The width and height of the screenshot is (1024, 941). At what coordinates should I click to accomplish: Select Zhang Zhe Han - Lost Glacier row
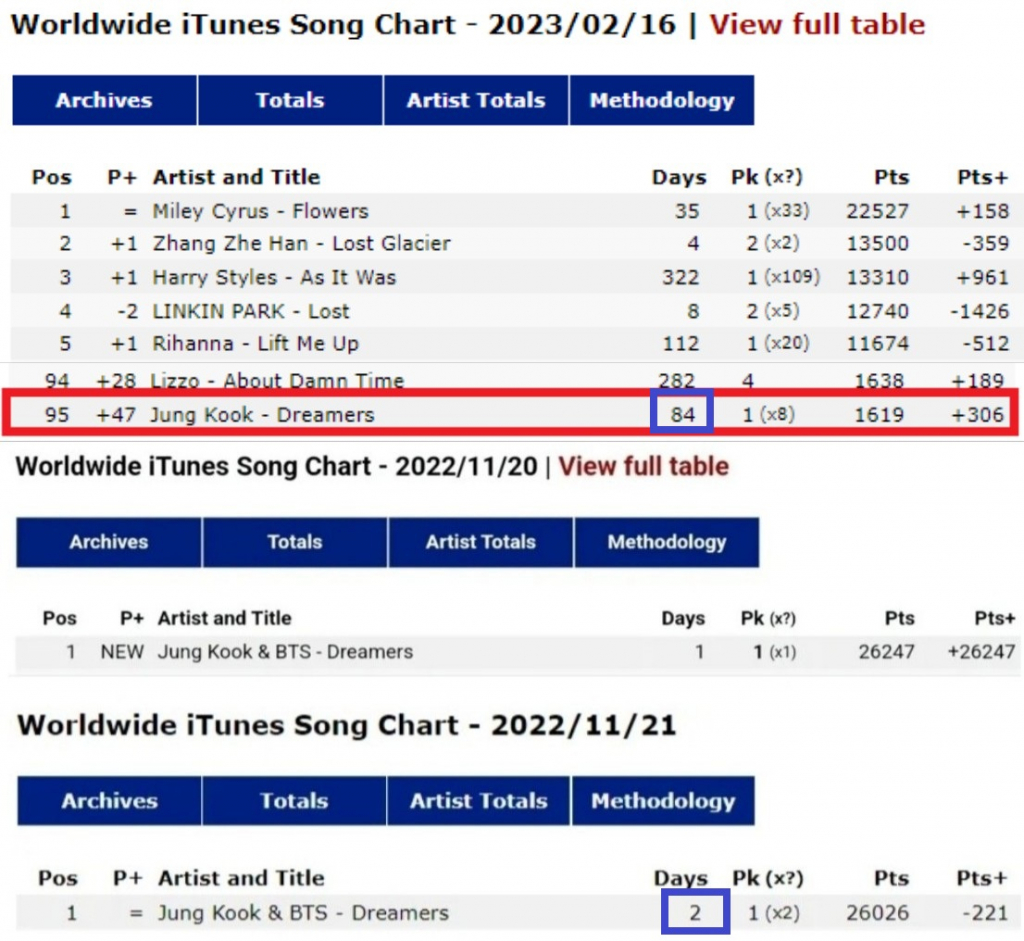(517, 244)
